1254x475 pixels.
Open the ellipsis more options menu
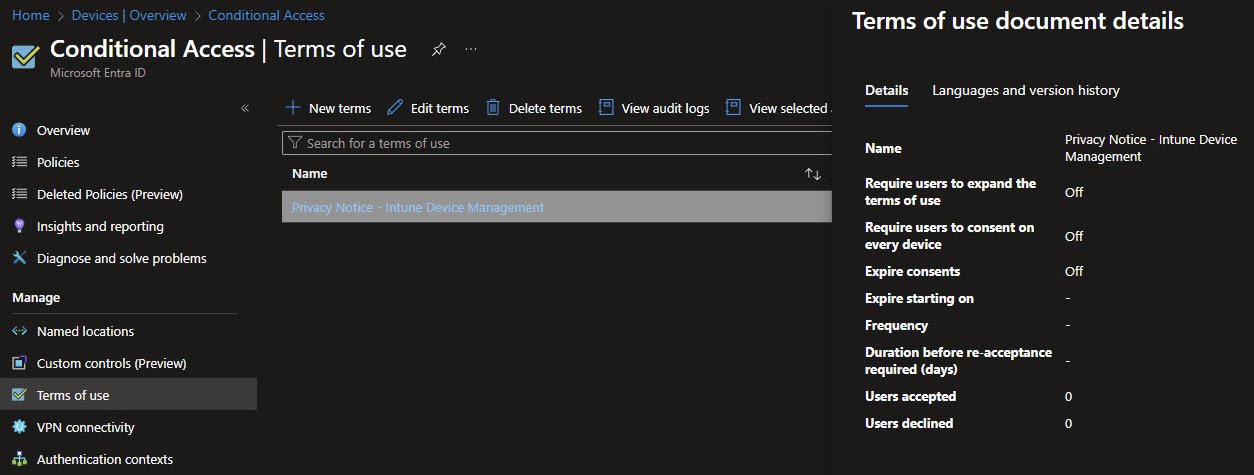471,49
